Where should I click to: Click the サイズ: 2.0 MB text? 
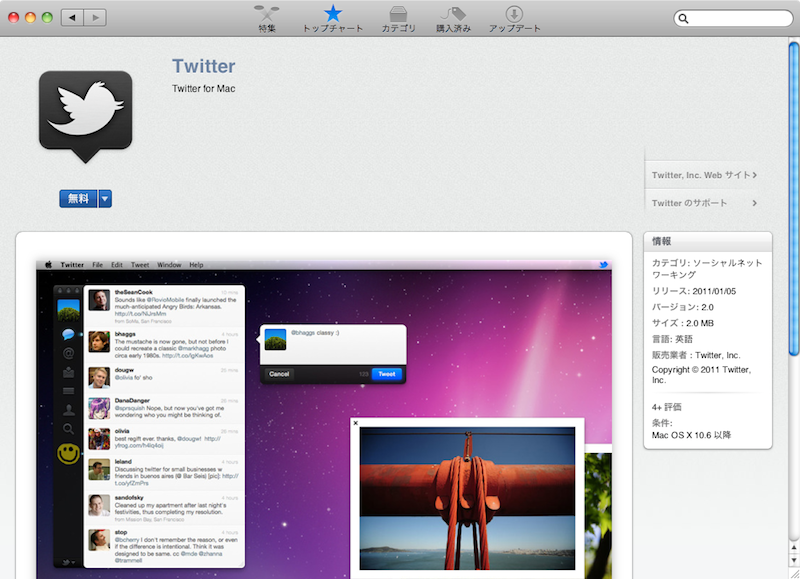pos(683,323)
